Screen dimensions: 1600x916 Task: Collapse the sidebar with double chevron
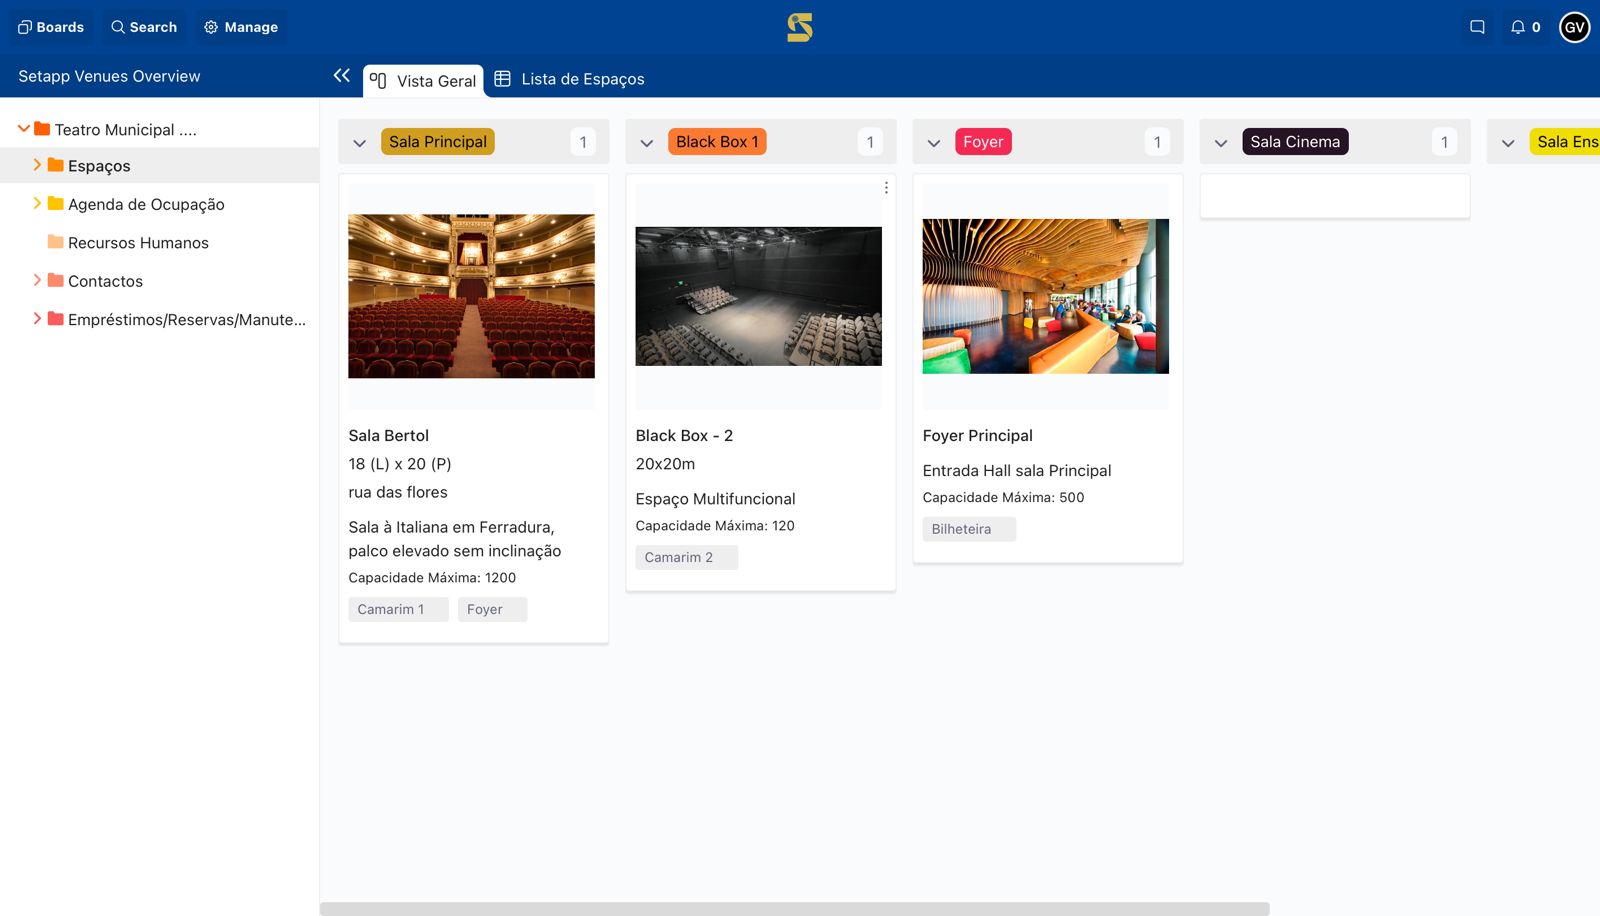coord(342,76)
